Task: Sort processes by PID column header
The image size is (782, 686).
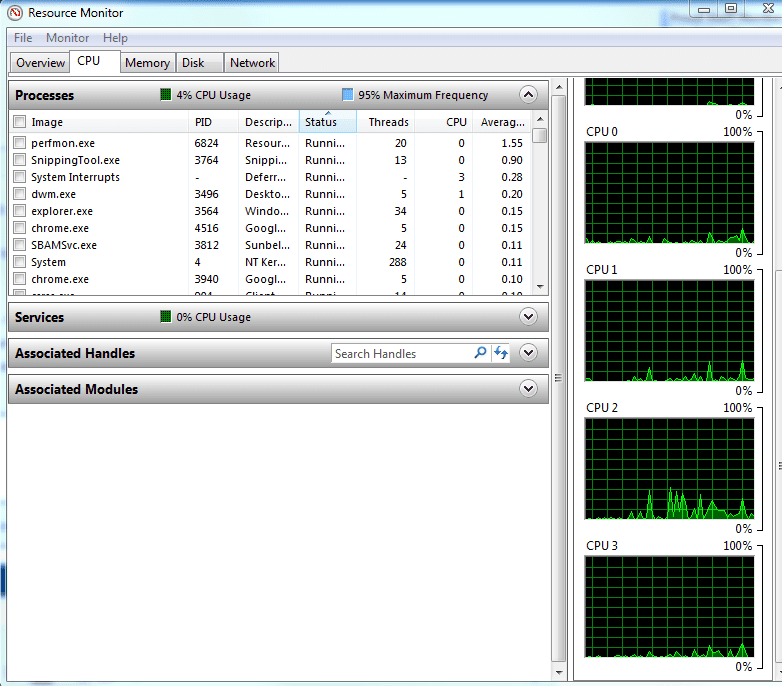Action: click(x=213, y=122)
